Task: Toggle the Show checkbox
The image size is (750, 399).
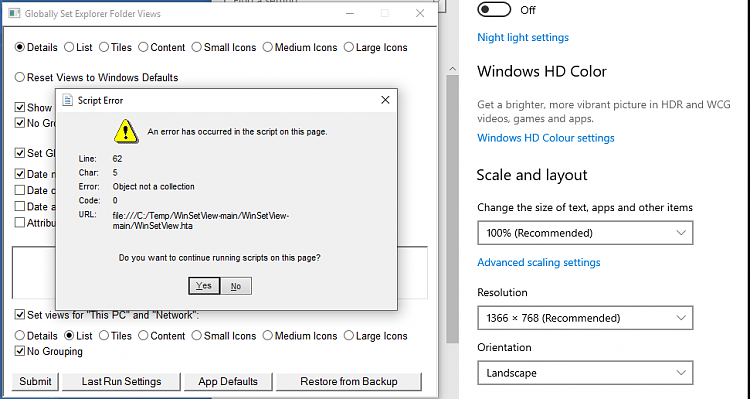Action: [x=20, y=107]
